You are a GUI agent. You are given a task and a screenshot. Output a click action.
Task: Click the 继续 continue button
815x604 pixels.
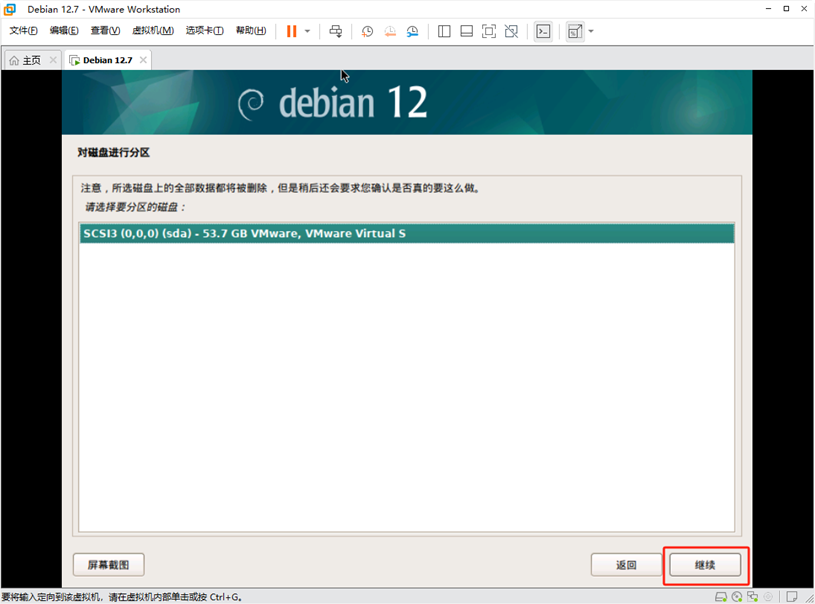tap(705, 565)
